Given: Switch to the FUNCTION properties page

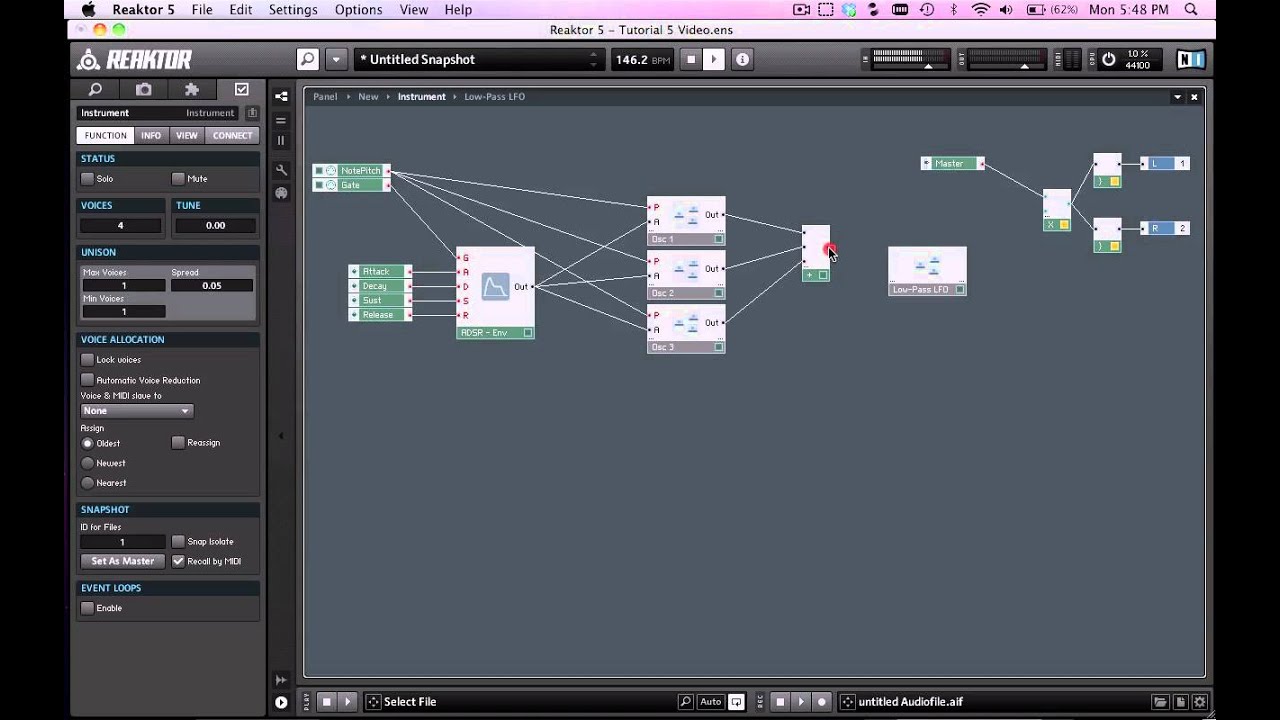Looking at the screenshot, I should [105, 135].
